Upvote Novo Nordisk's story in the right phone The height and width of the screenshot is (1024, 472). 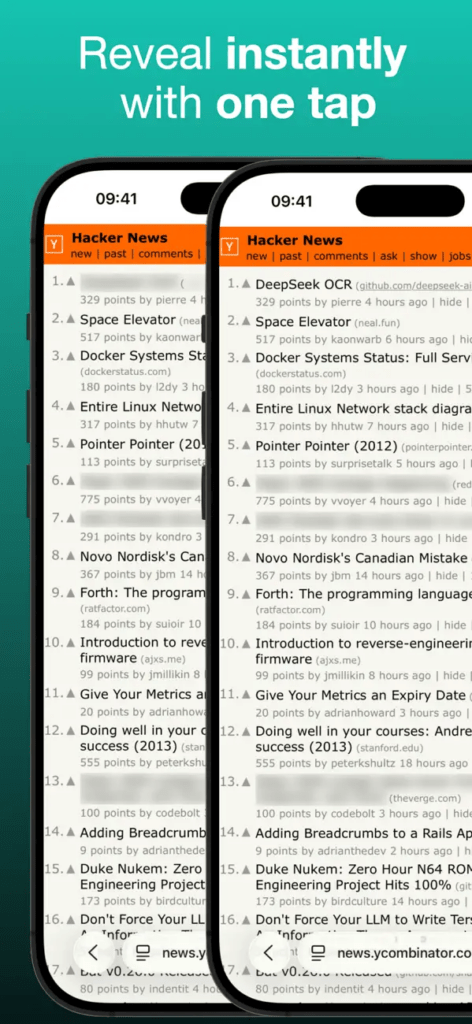246,558
